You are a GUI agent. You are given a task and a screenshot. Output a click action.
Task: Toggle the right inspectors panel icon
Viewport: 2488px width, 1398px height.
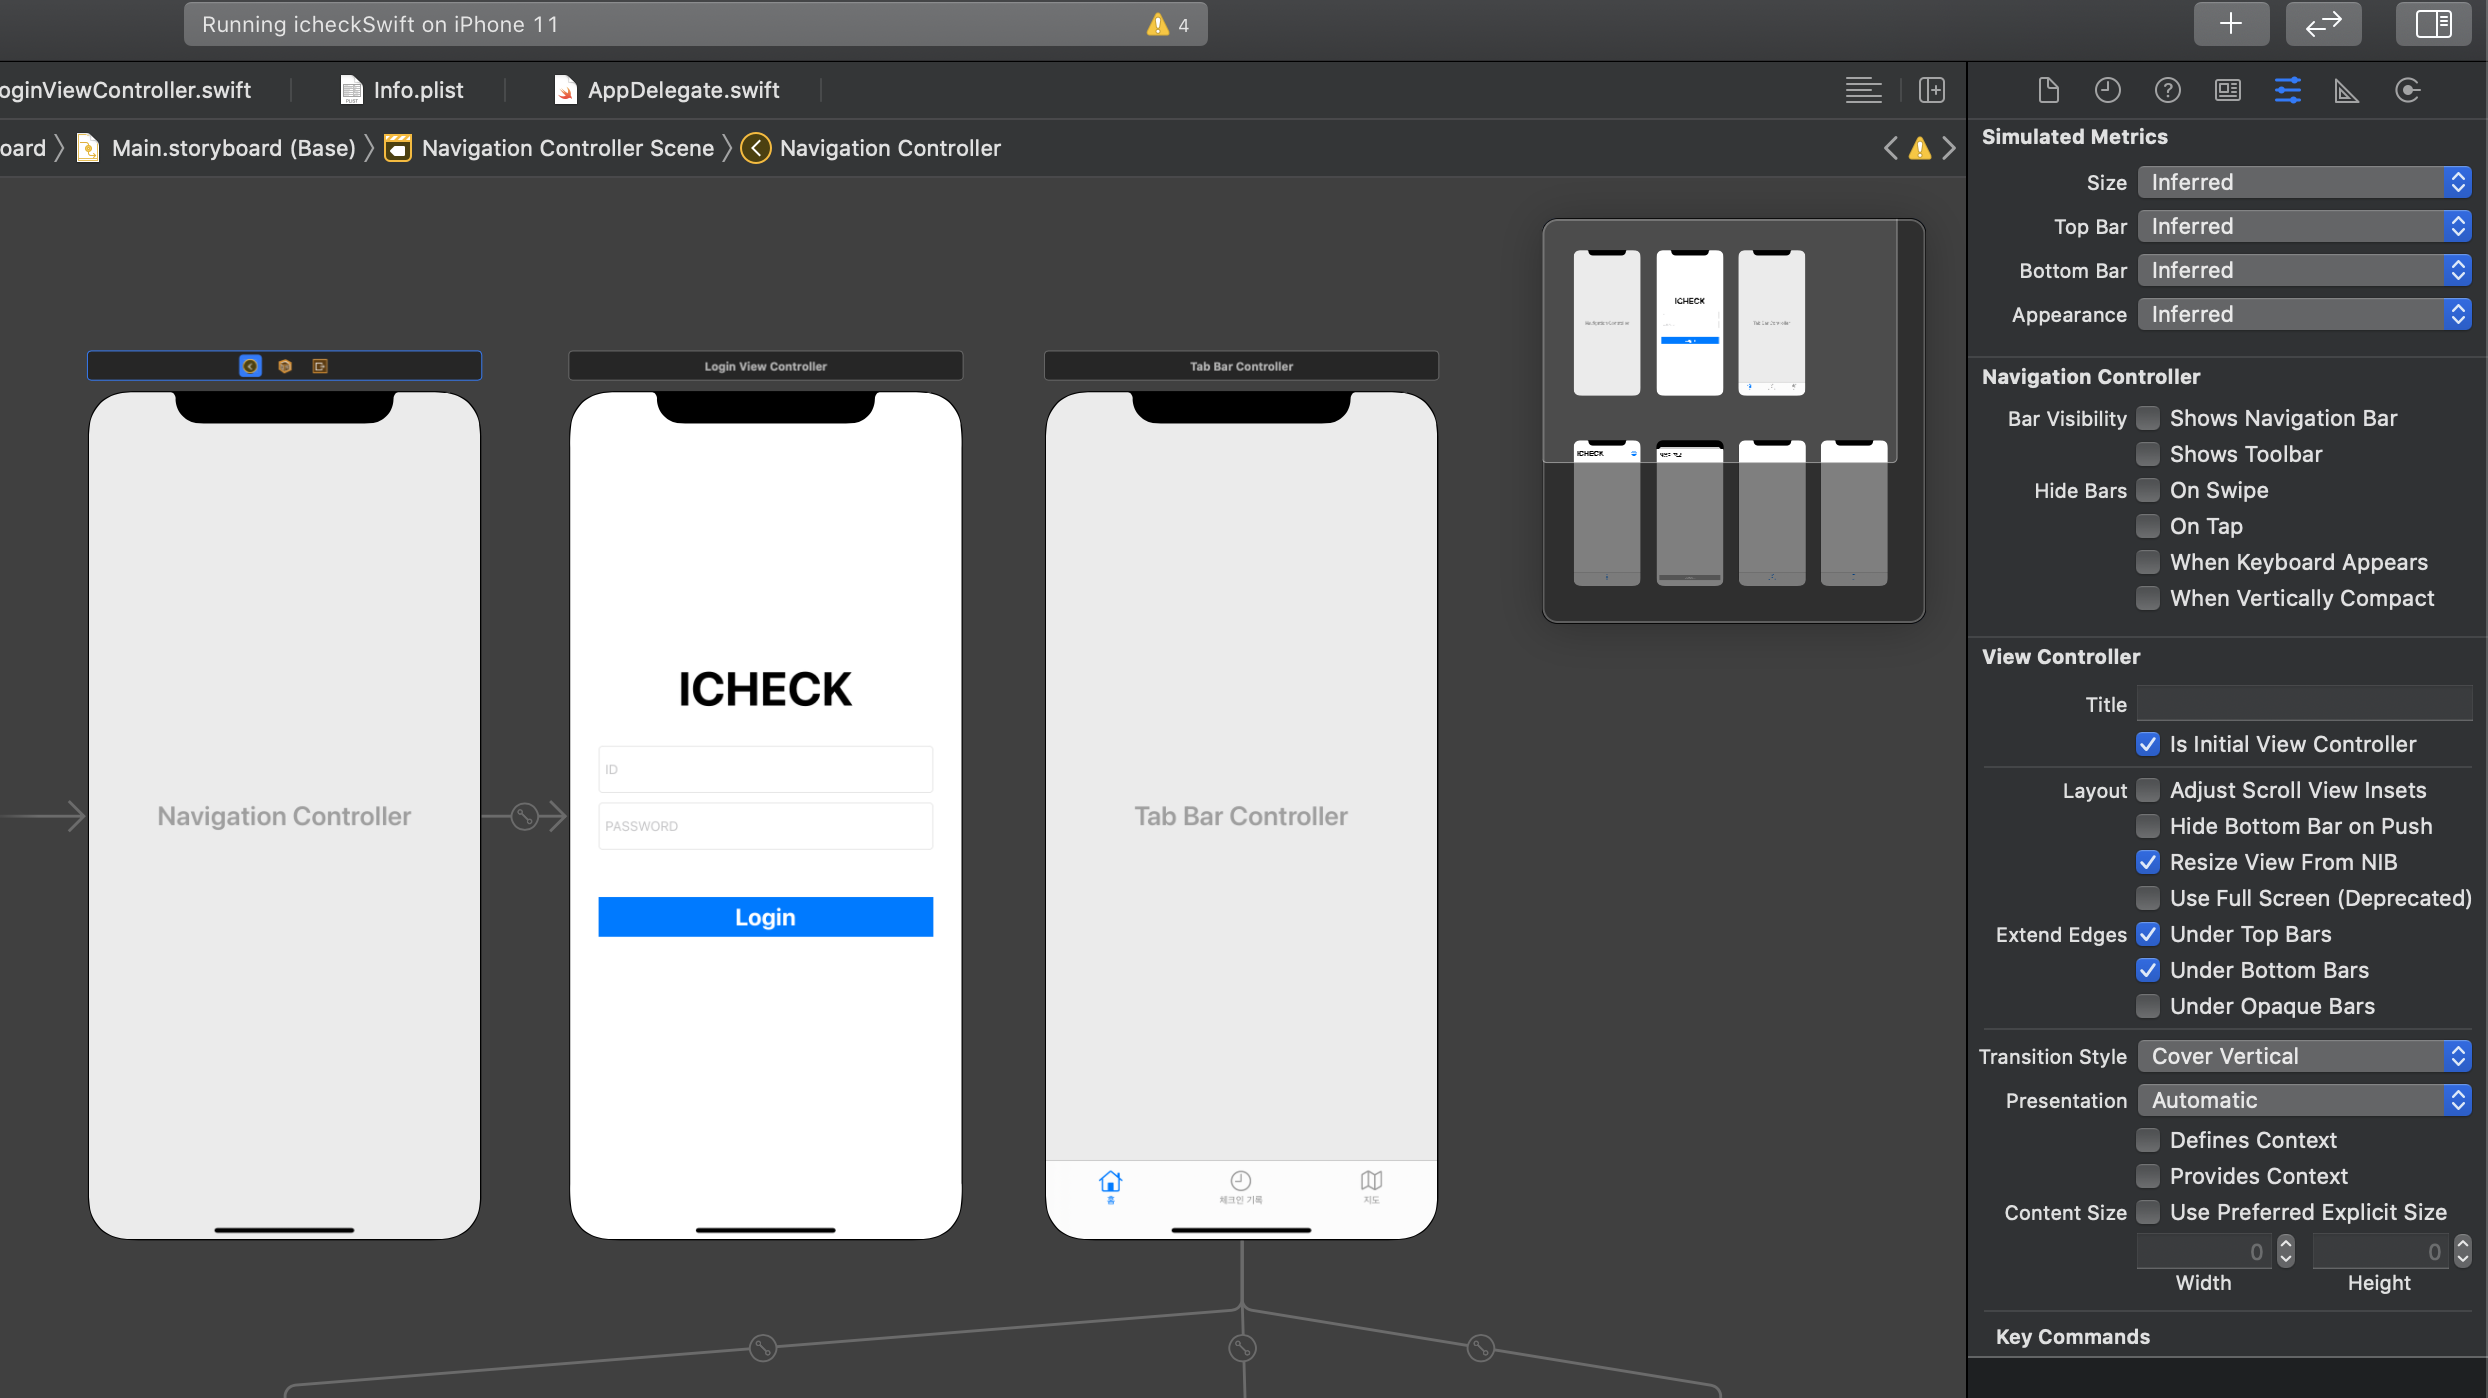[x=2432, y=24]
